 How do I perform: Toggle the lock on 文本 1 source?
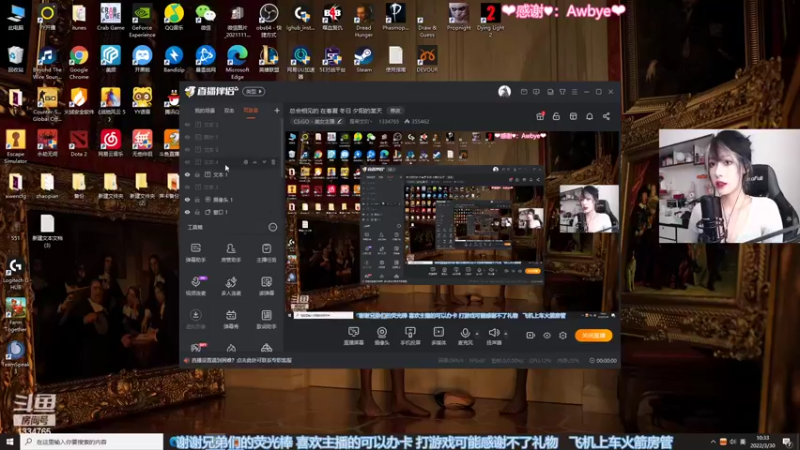pos(197,174)
